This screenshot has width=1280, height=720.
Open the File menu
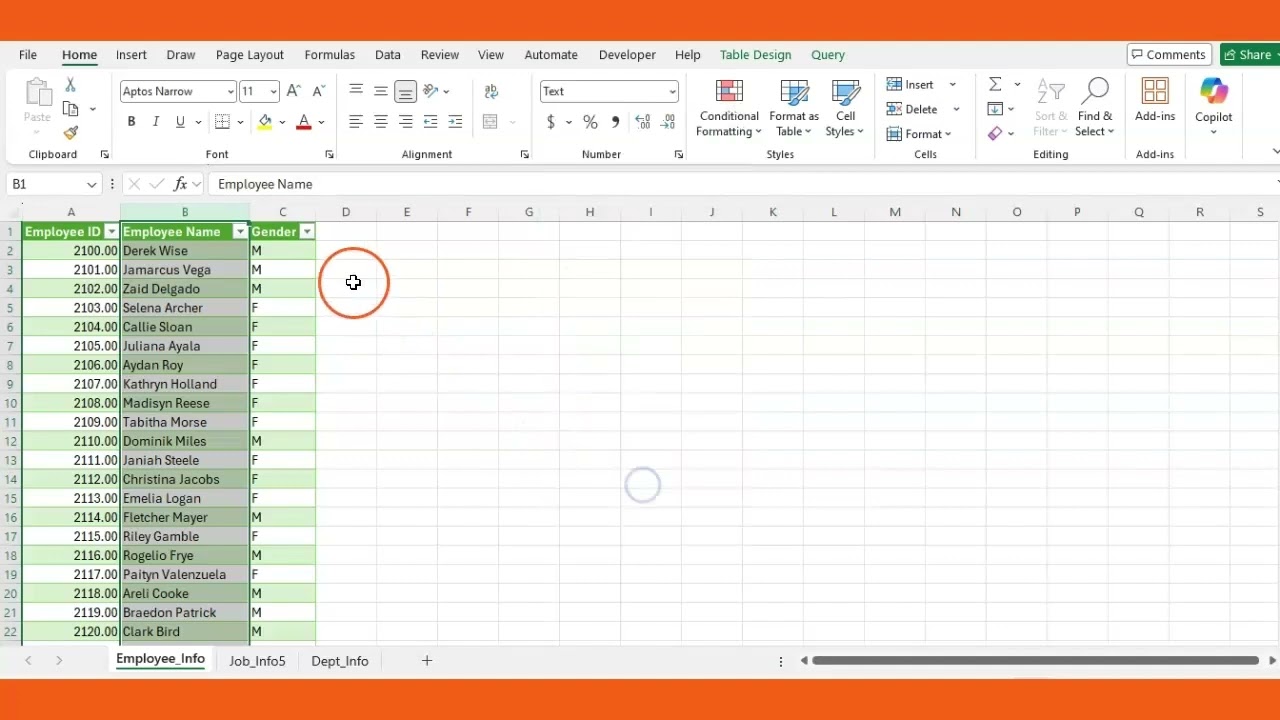[28, 55]
